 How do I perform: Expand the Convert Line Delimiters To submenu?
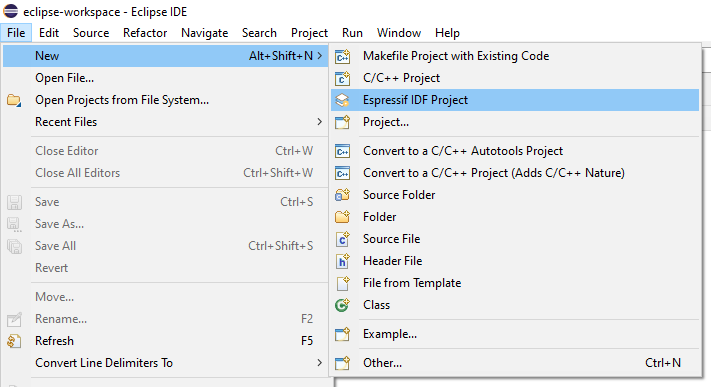tap(320, 363)
